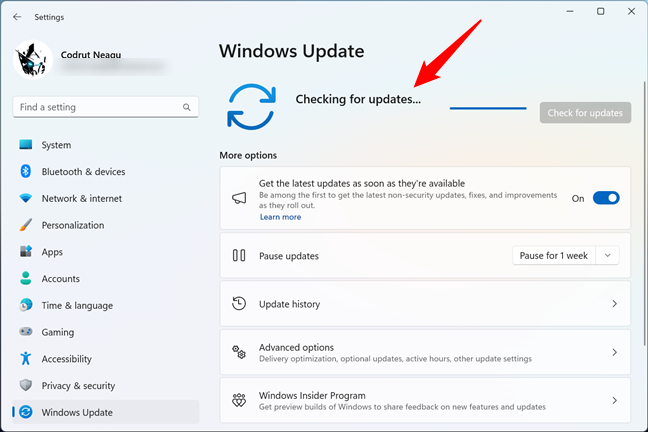Click the Advanced options gears icon
Viewport: 648px width, 432px height.
coord(239,352)
